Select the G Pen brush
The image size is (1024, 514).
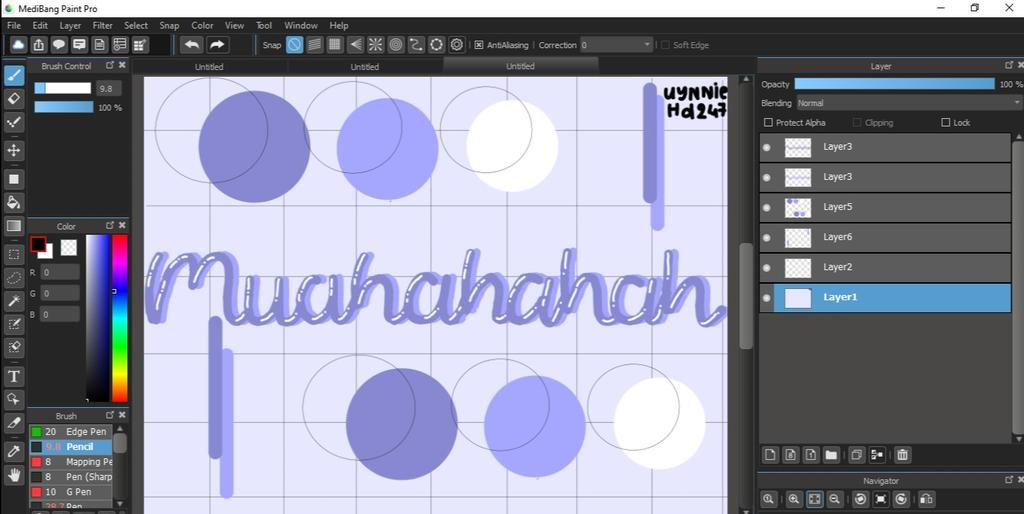coord(71,492)
